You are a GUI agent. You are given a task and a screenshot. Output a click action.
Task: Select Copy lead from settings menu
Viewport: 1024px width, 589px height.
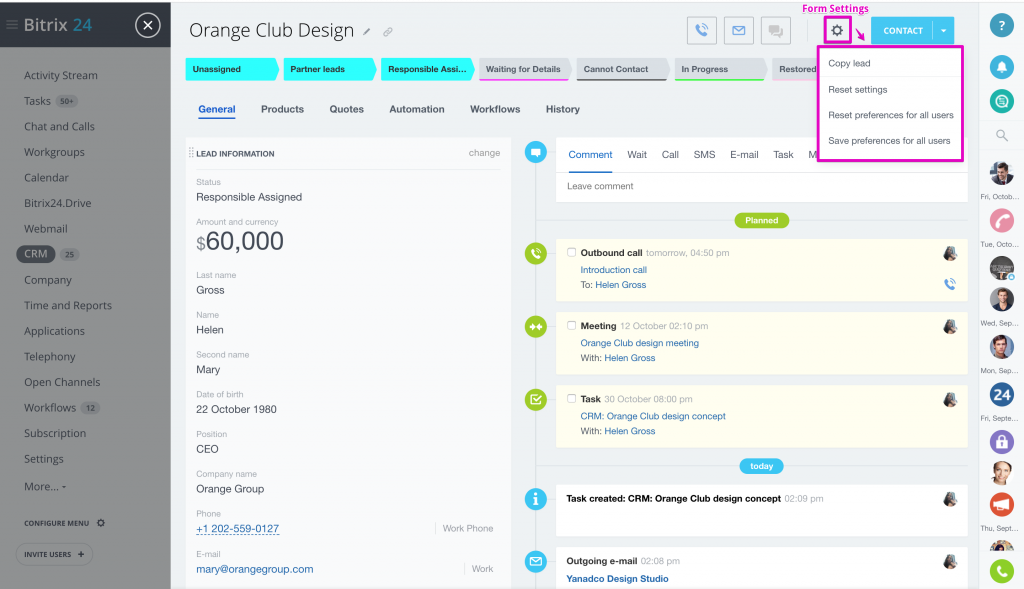coord(849,63)
